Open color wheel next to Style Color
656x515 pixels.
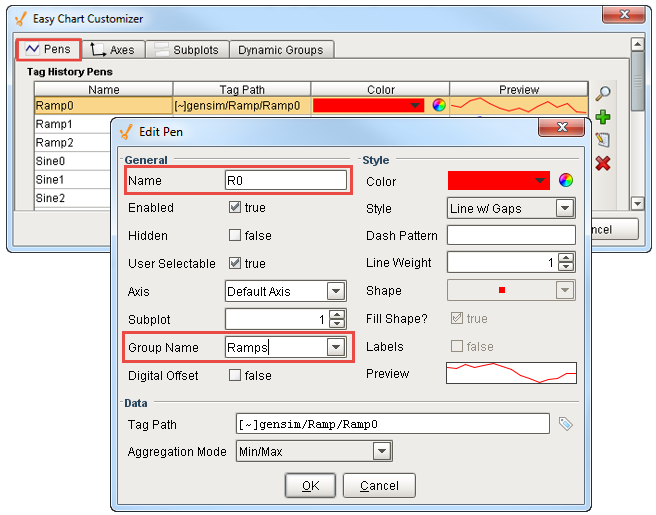tap(566, 181)
